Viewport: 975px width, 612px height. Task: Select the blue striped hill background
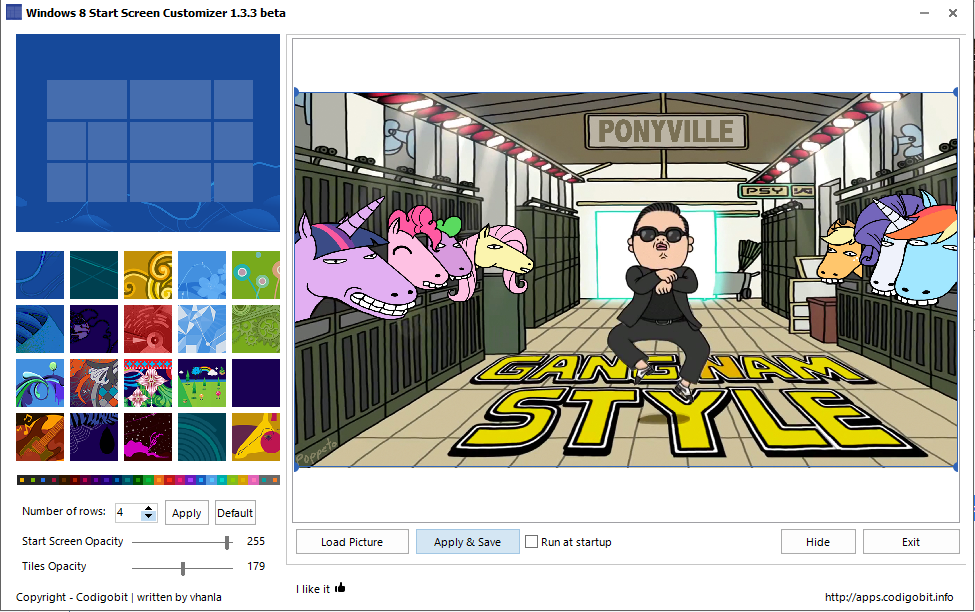[40, 329]
